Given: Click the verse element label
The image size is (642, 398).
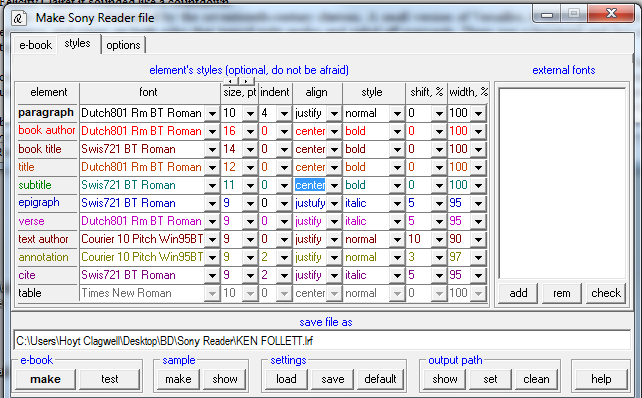Looking at the screenshot, I should [31, 222].
